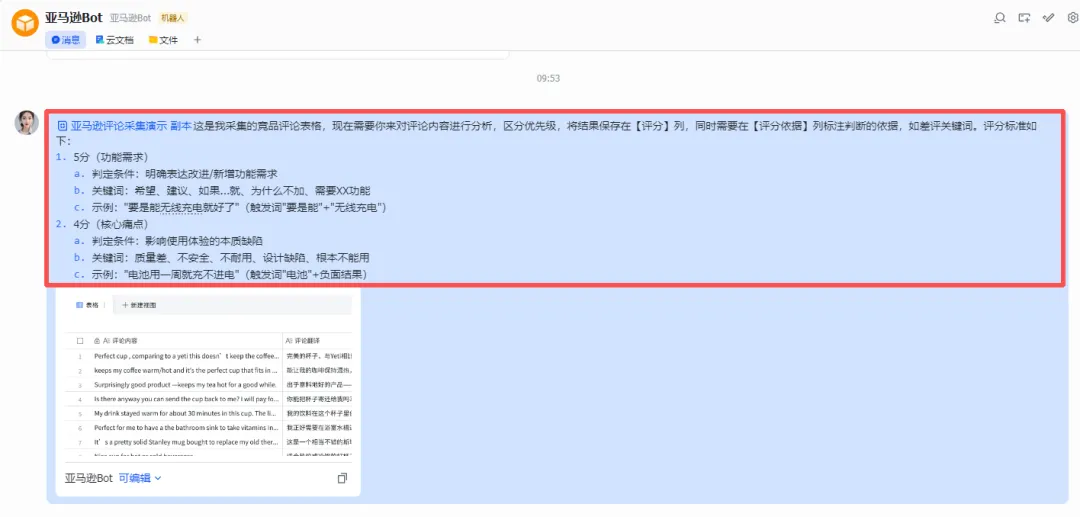Open the embedded table preview thumbnail
Viewport: 1080px width, 517px height.
[209, 375]
